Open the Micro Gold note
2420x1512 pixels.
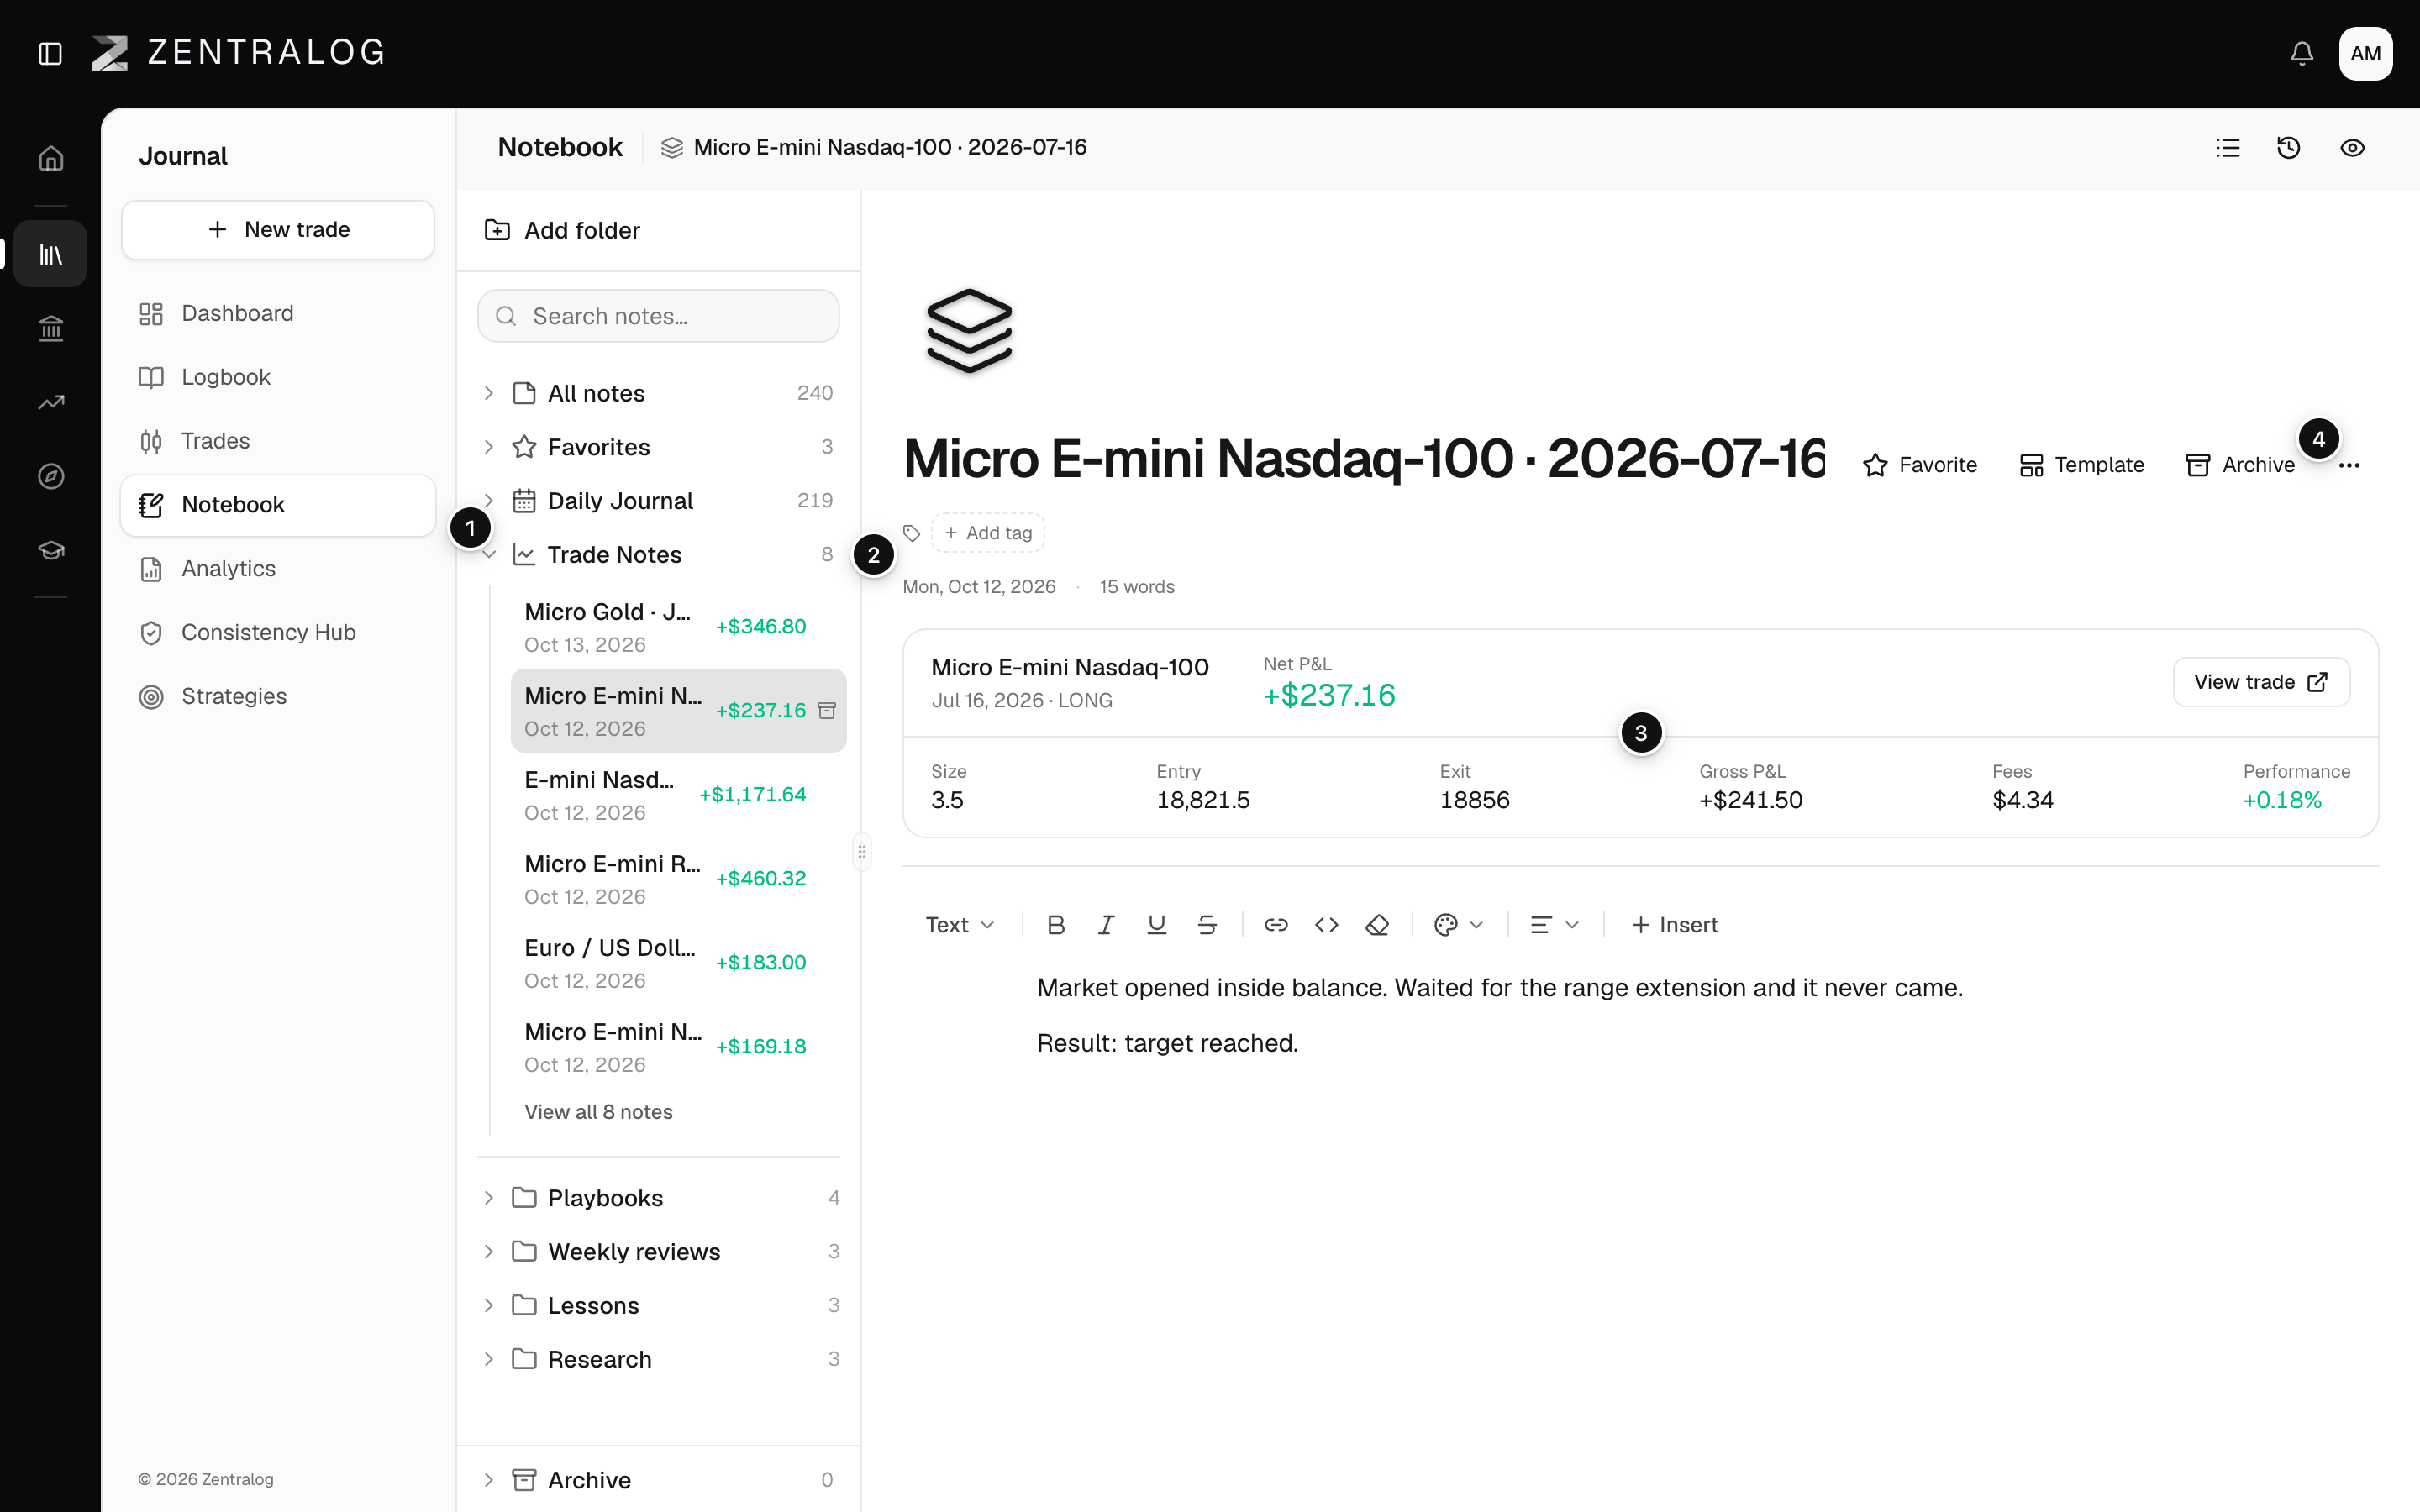click(678, 628)
